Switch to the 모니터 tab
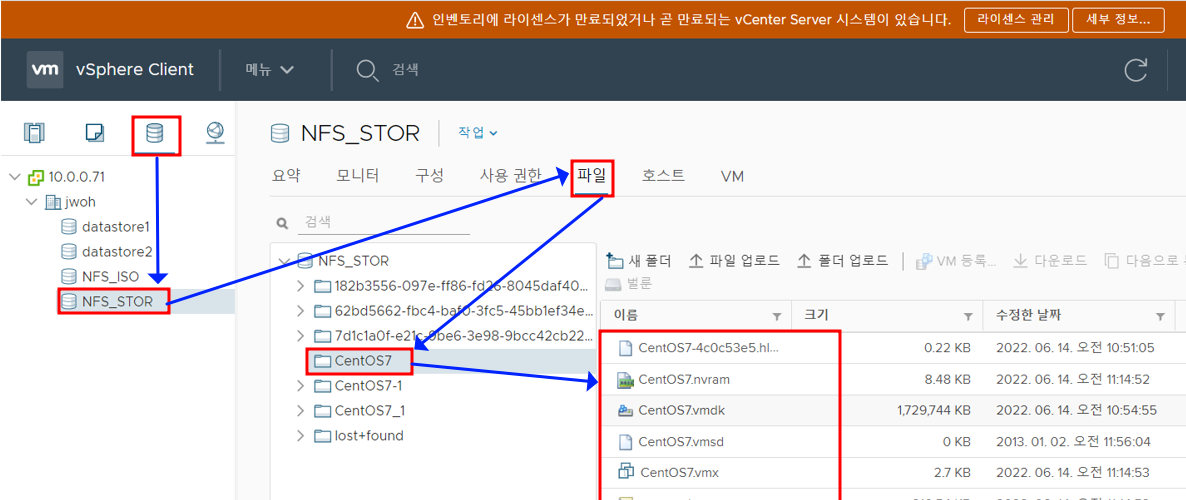This screenshot has height=500, width=1186. point(358,176)
